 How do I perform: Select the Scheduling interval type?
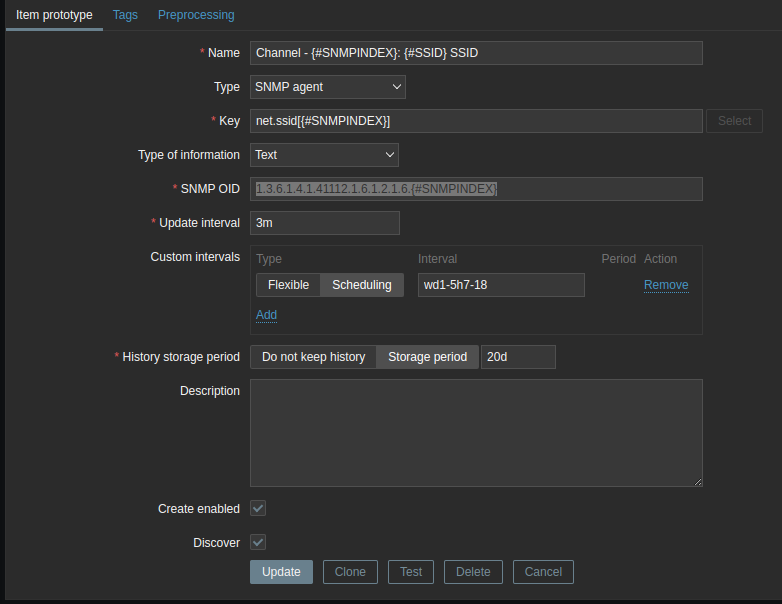click(x=362, y=285)
